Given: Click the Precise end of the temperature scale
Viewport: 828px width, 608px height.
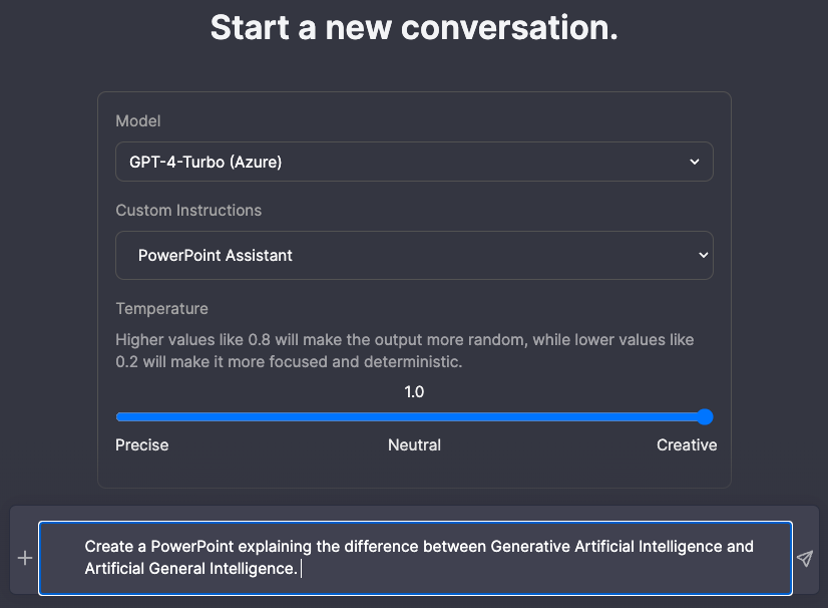Looking at the screenshot, I should pos(141,445).
